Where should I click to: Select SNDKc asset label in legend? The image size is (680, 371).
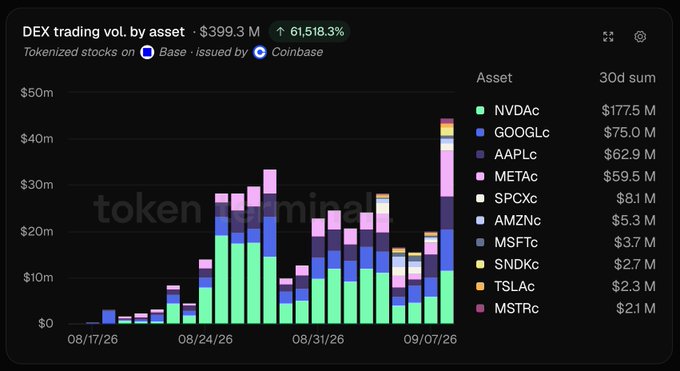click(x=517, y=264)
